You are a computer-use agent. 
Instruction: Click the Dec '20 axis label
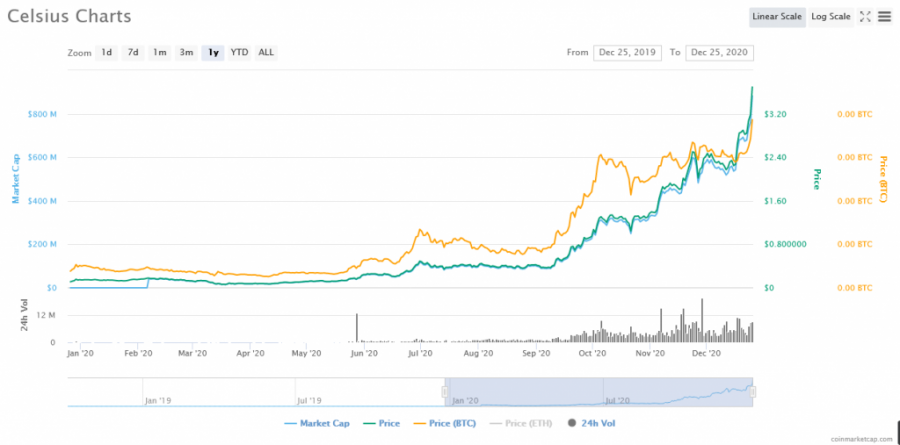click(x=707, y=354)
